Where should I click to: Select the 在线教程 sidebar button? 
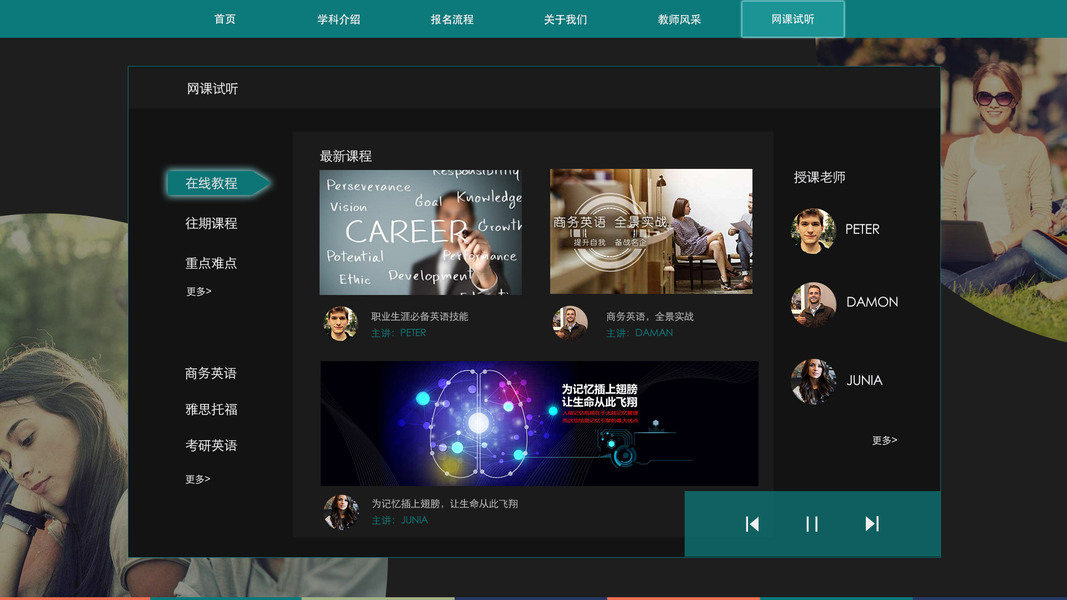point(218,183)
